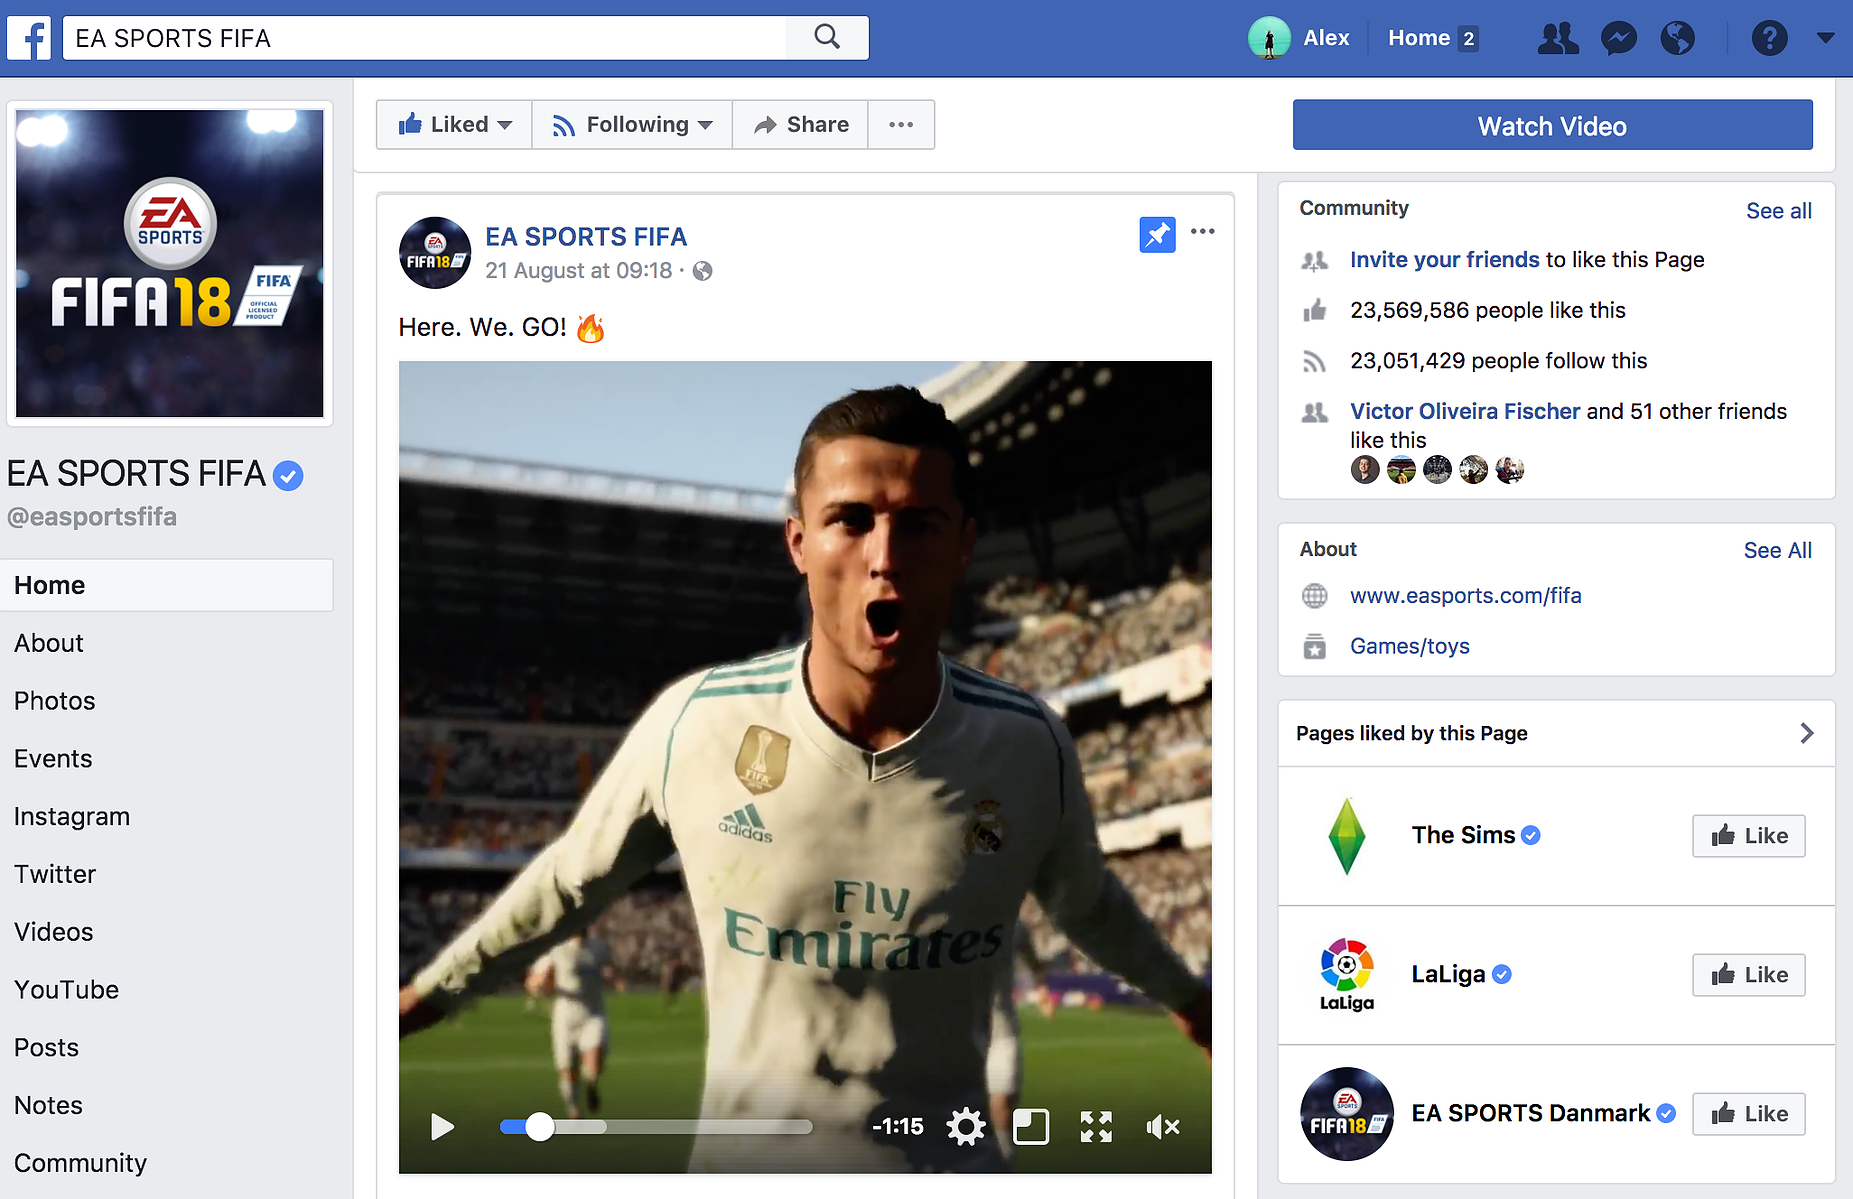Open the Following options dropdown
This screenshot has width=1853, height=1199.
point(632,125)
